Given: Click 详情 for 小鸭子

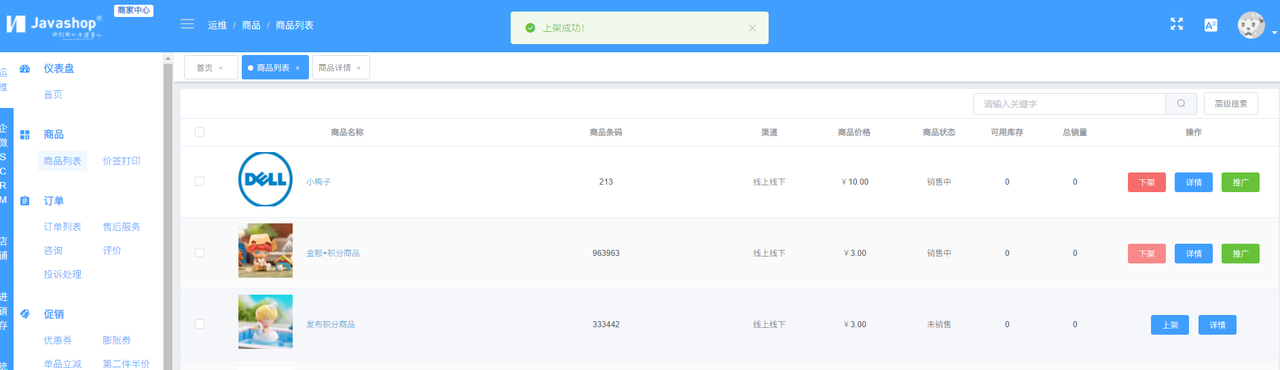Looking at the screenshot, I should point(1194,182).
